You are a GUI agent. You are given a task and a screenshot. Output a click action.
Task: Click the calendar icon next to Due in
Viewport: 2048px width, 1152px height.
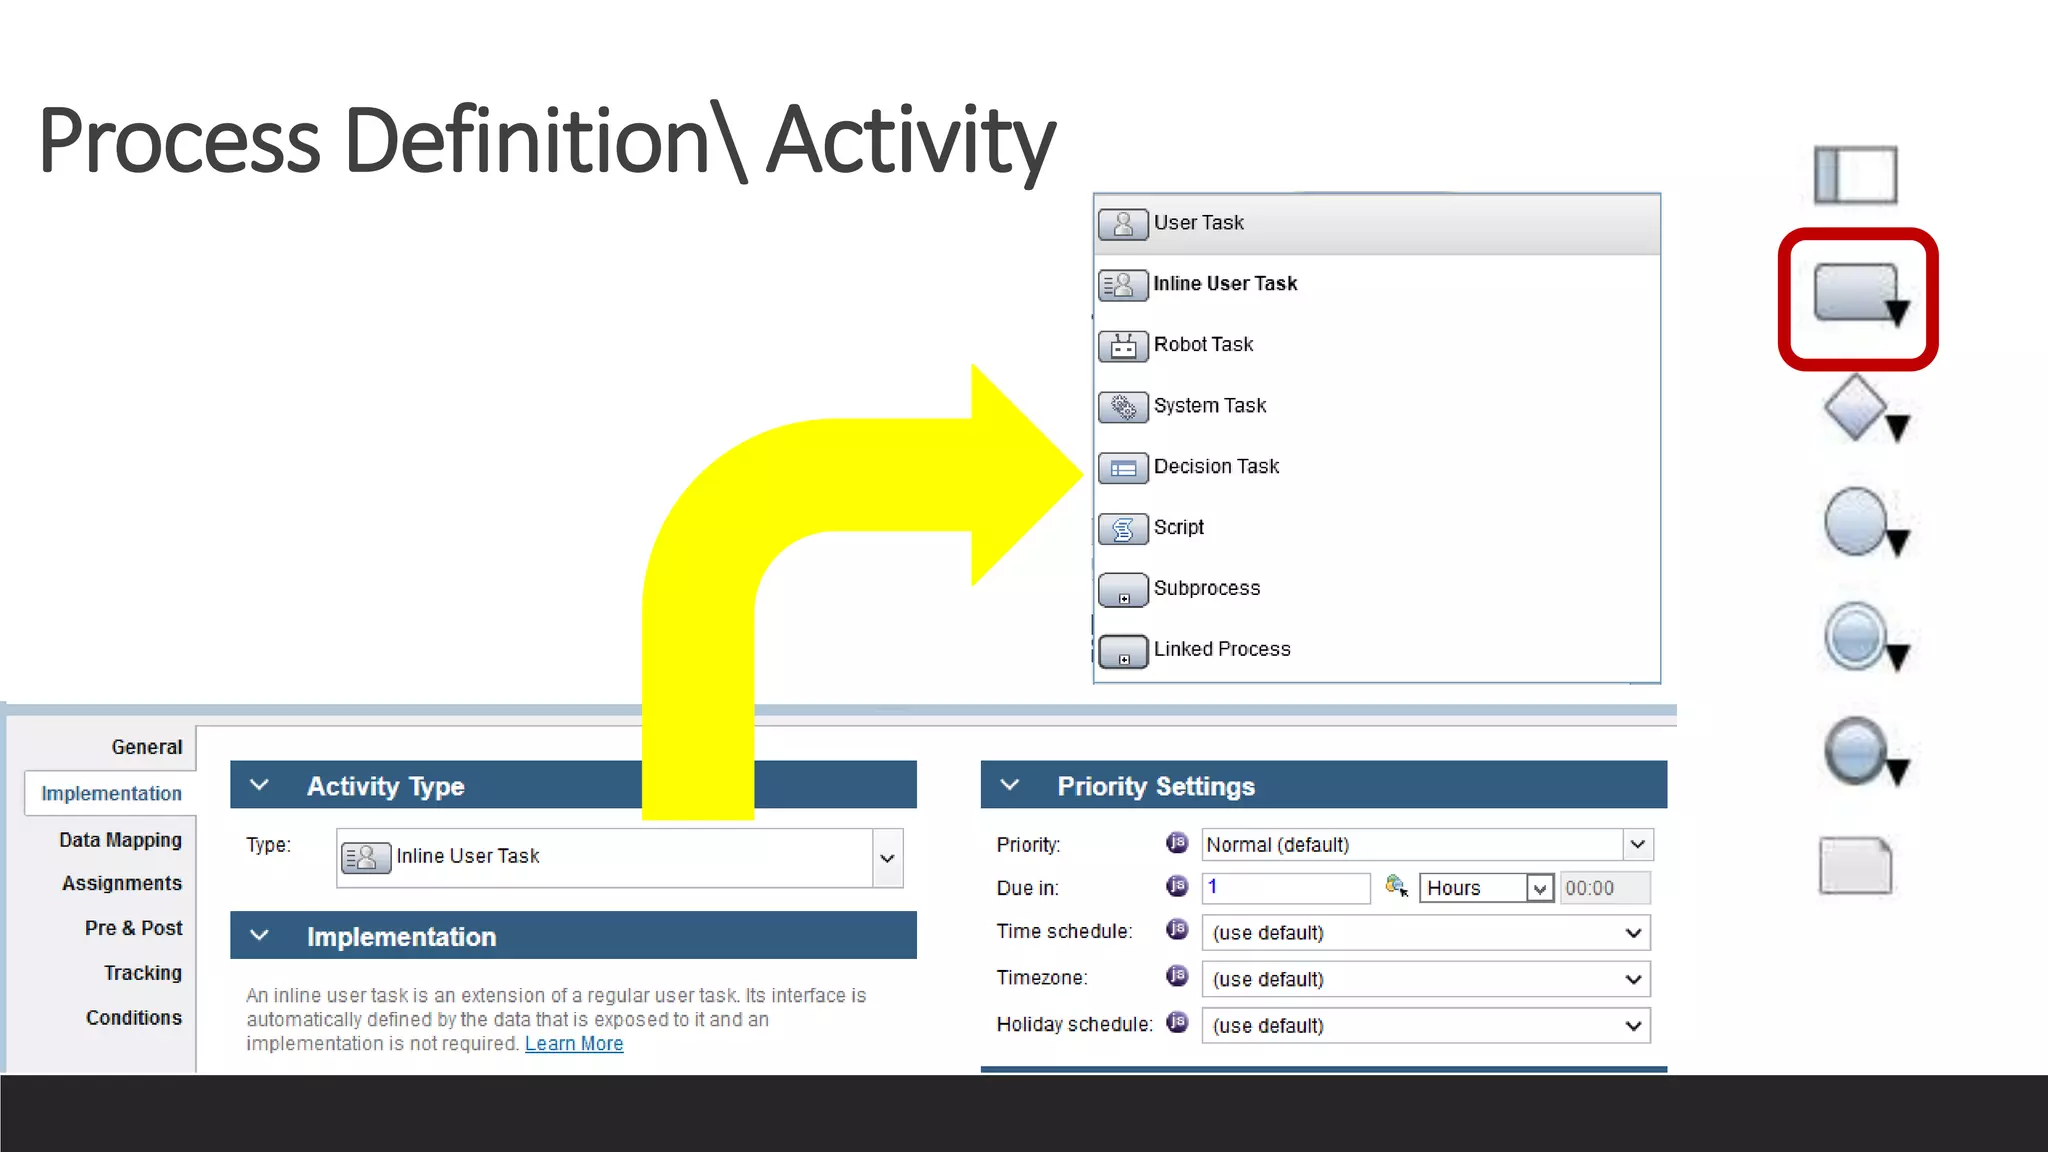pos(1396,886)
